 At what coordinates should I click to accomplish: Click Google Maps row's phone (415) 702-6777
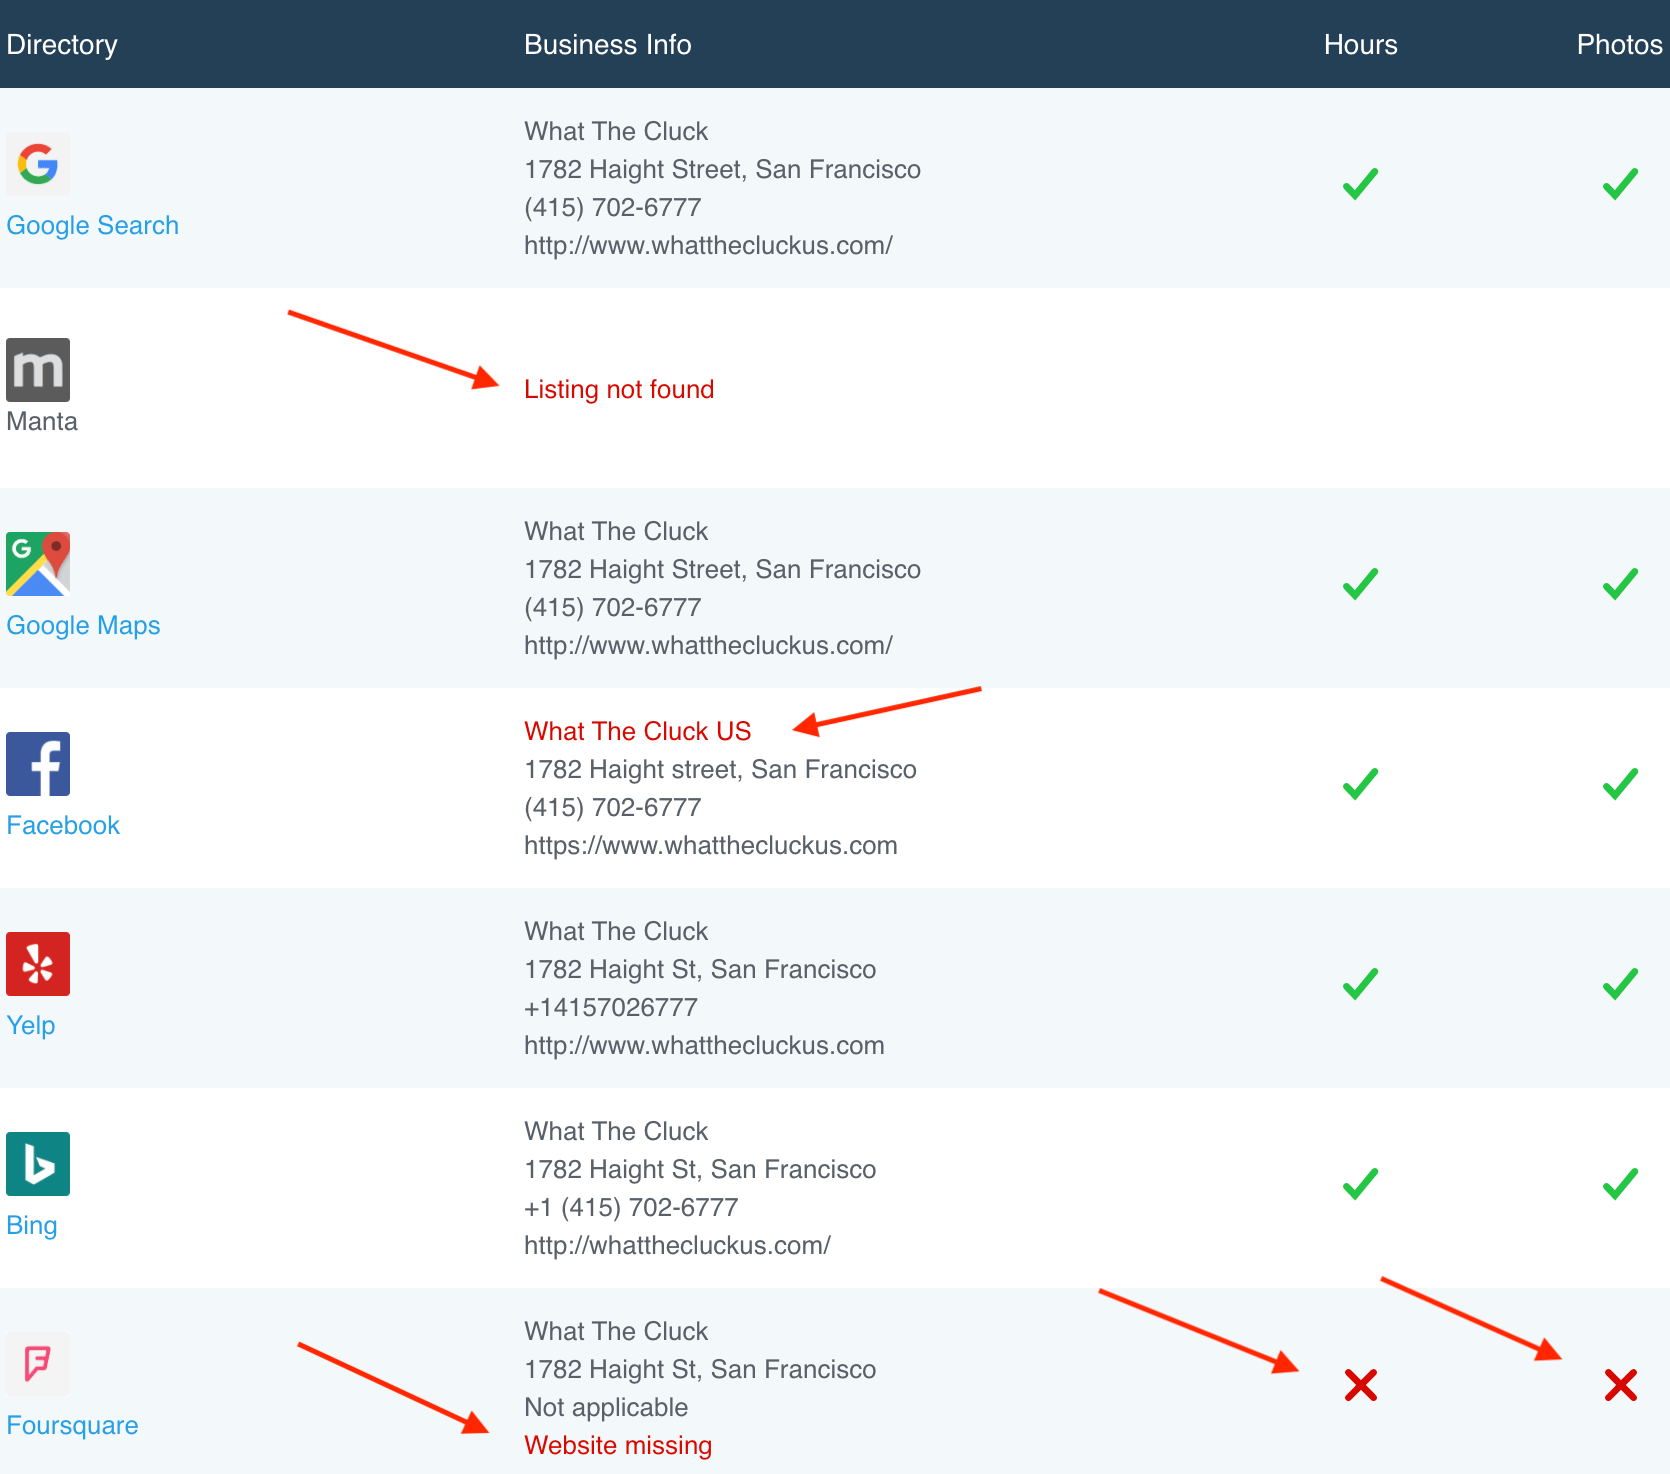click(613, 608)
